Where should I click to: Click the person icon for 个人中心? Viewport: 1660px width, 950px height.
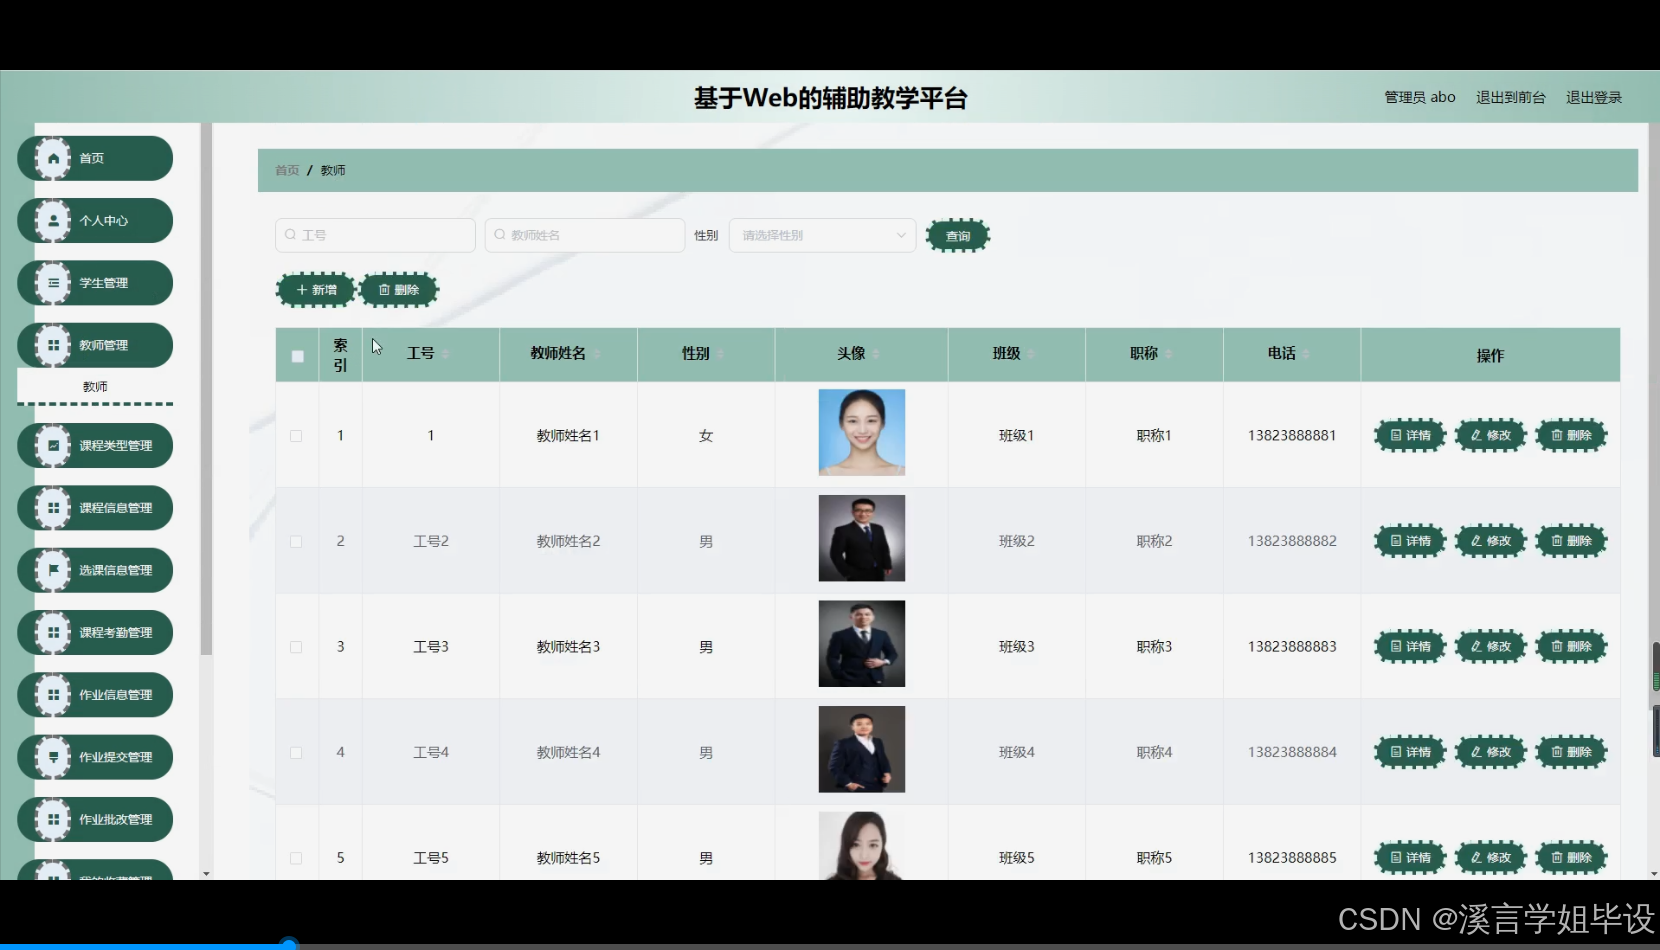[53, 220]
